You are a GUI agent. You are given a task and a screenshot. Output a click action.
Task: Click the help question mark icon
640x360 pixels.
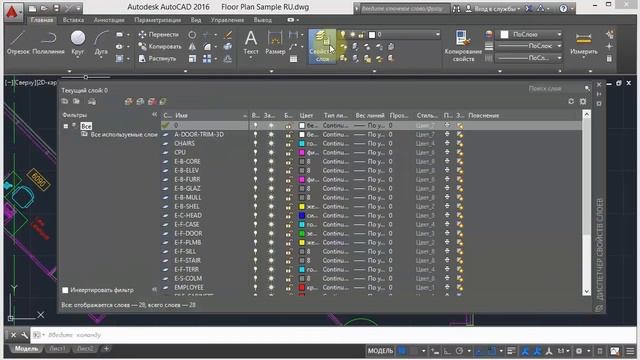563,8
